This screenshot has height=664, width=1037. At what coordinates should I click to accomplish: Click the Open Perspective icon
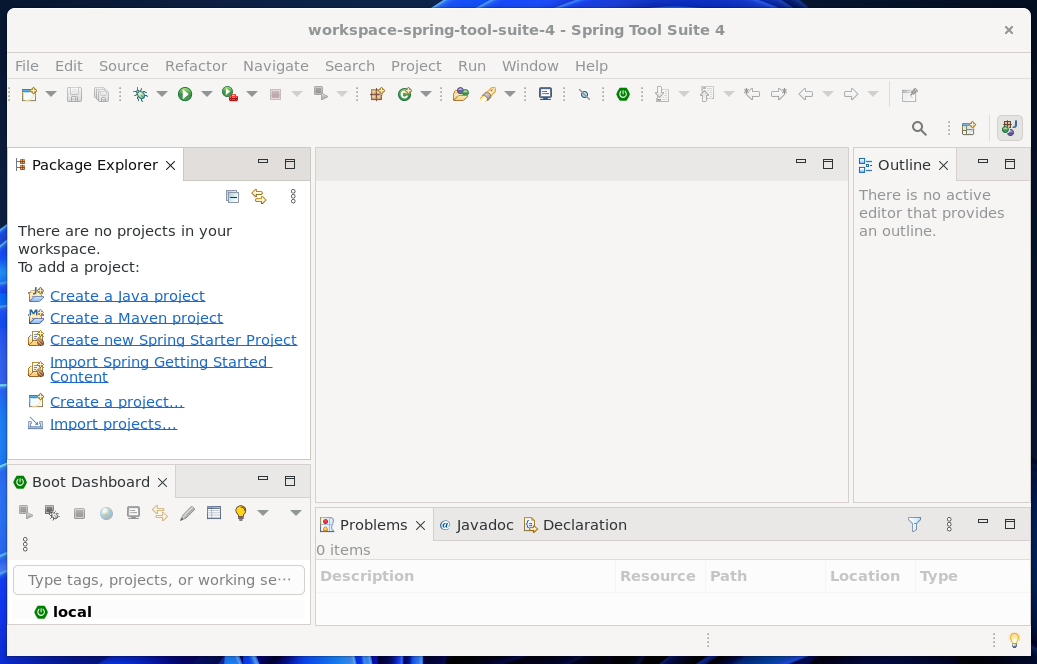[x=967, y=128]
